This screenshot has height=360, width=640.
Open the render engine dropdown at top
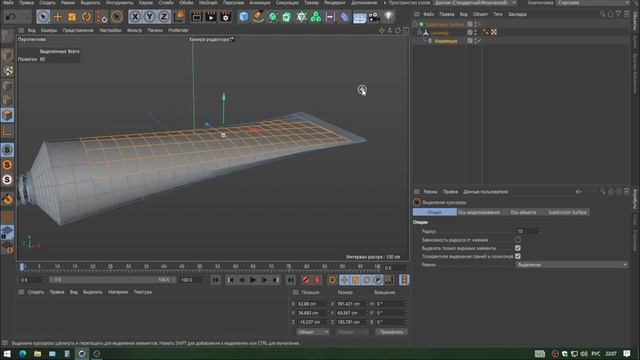476,2
